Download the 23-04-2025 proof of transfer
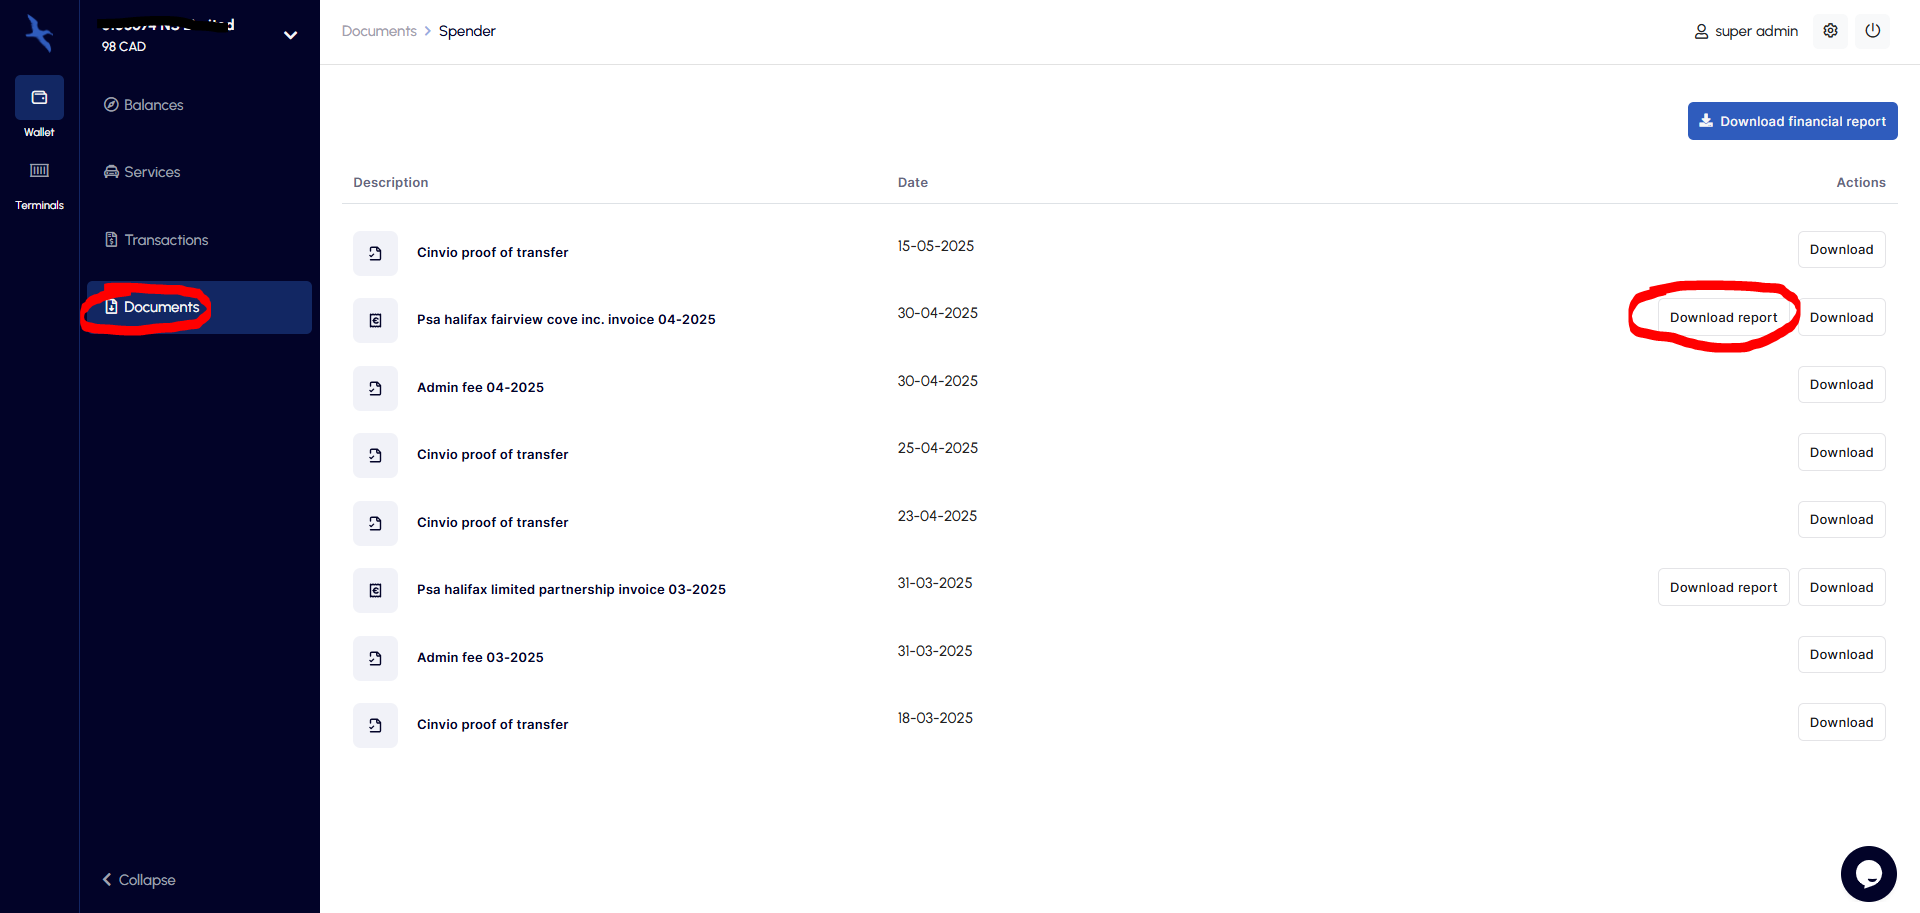The height and width of the screenshot is (913, 1920). [1841, 520]
